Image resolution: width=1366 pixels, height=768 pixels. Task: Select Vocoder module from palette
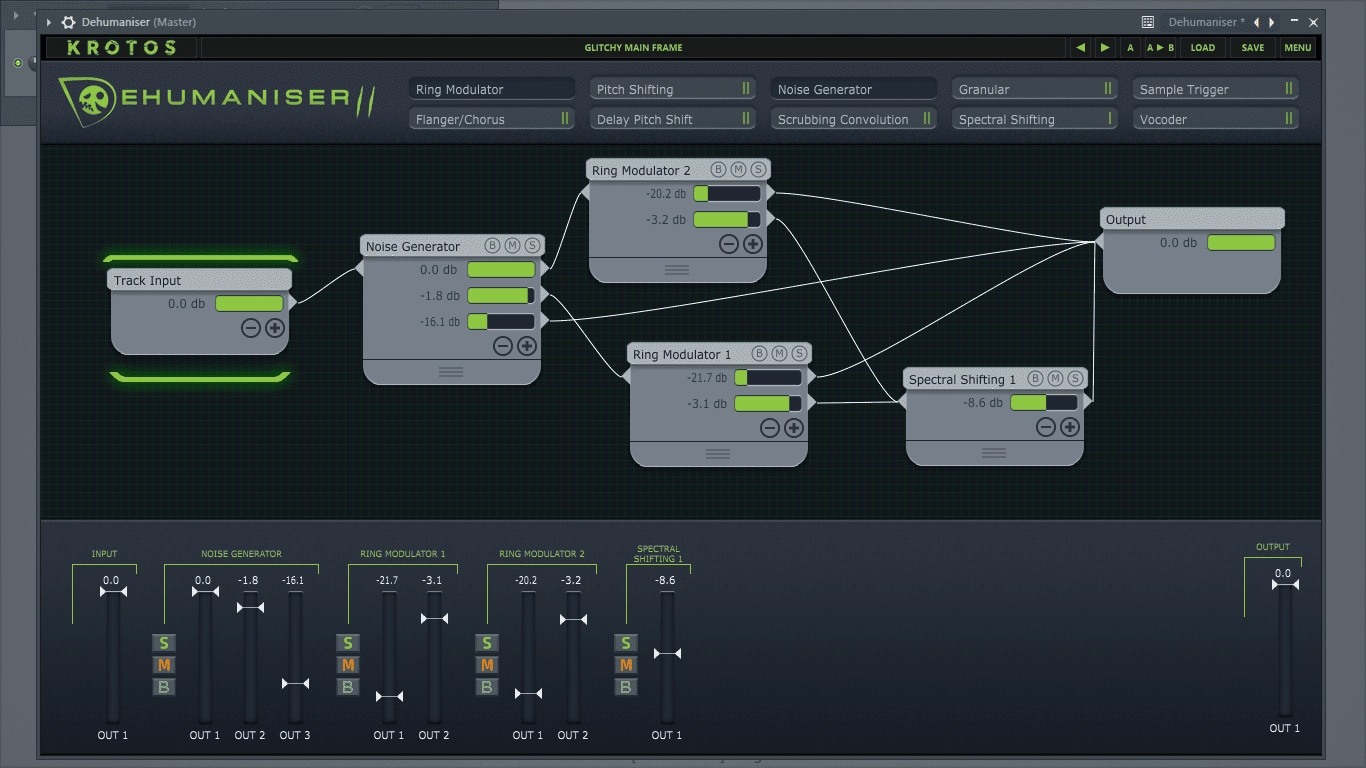coord(1216,119)
